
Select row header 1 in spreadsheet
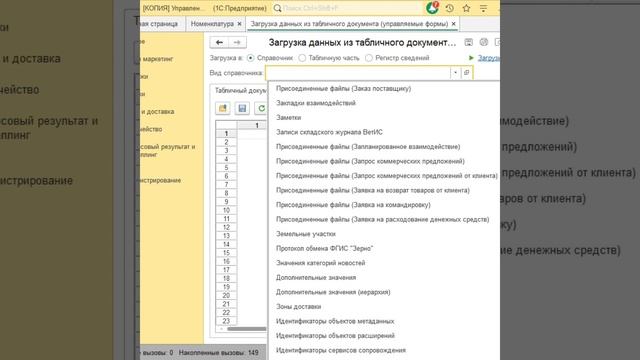[226, 133]
